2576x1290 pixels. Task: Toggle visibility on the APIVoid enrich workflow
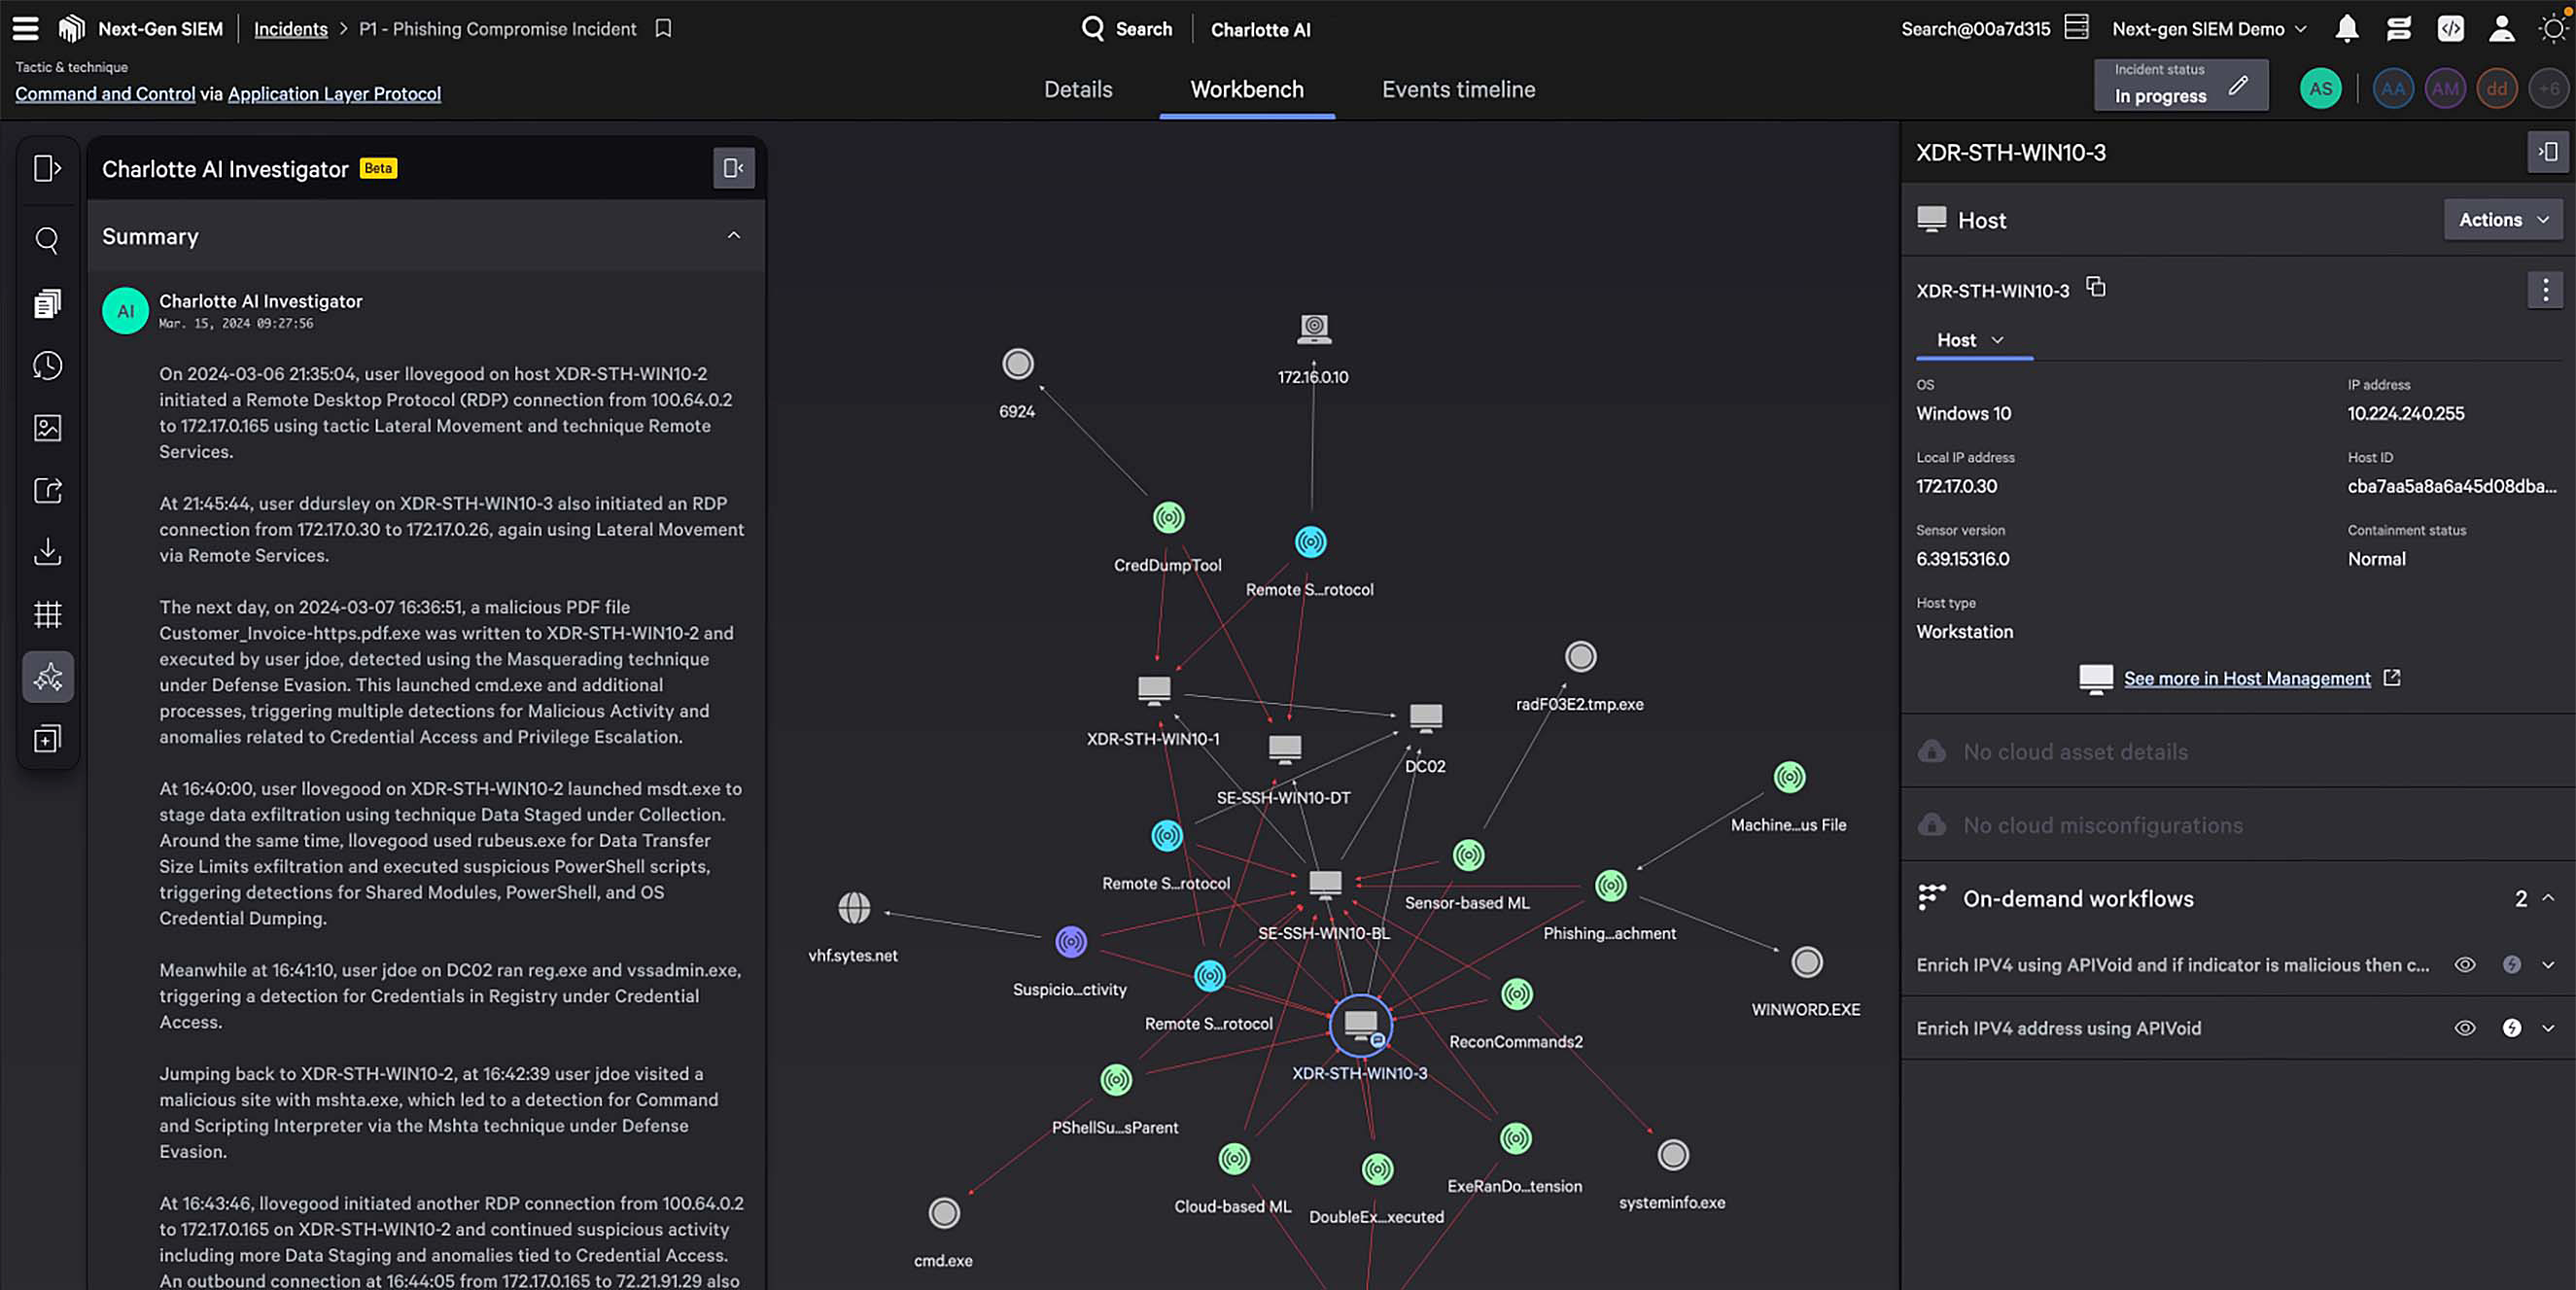[x=2465, y=965]
